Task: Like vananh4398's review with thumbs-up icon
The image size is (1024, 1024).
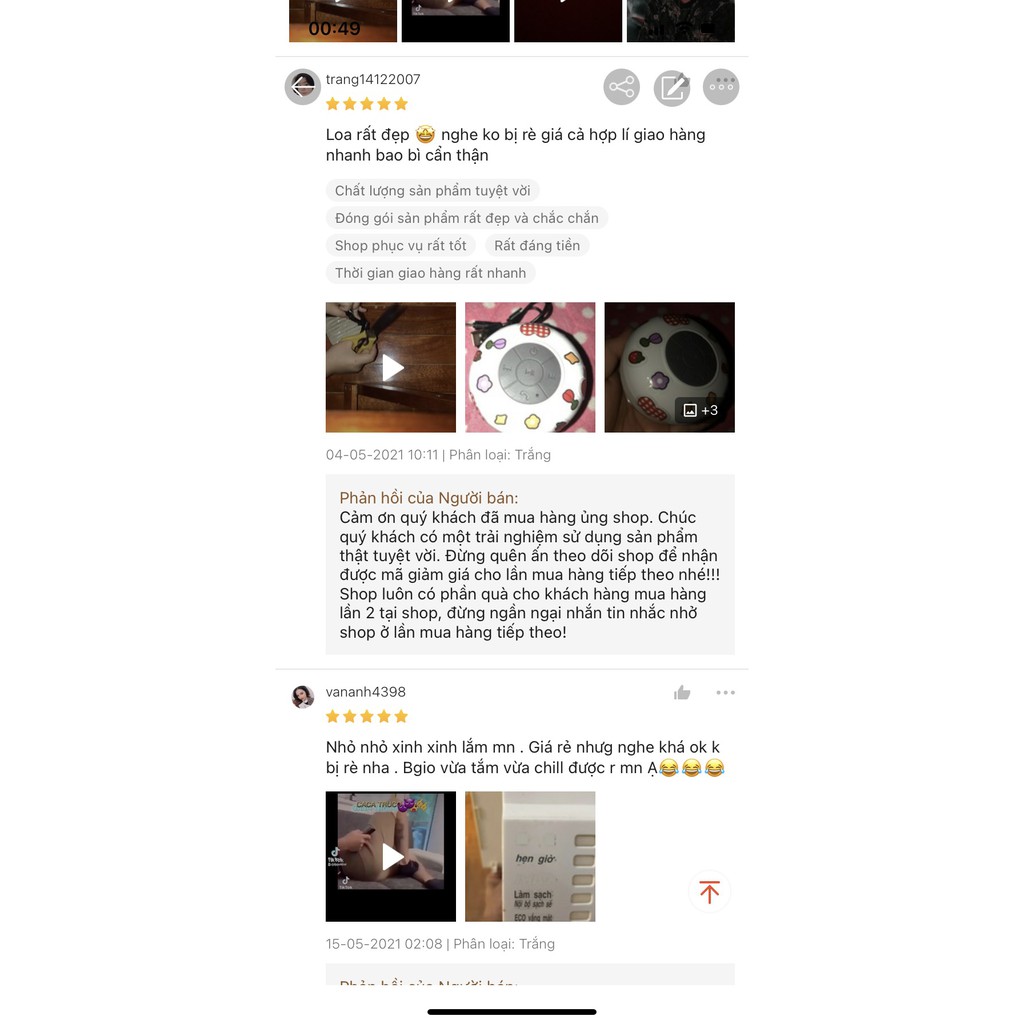Action: pyautogui.click(x=682, y=692)
